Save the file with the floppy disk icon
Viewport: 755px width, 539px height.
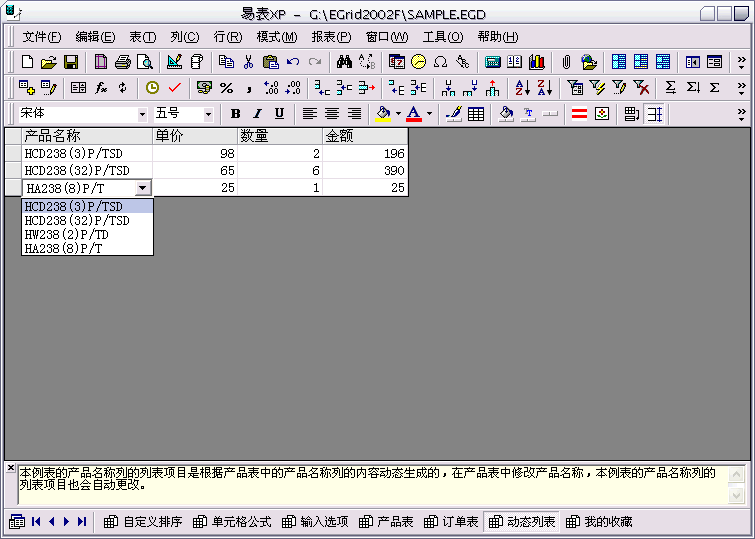click(71, 62)
